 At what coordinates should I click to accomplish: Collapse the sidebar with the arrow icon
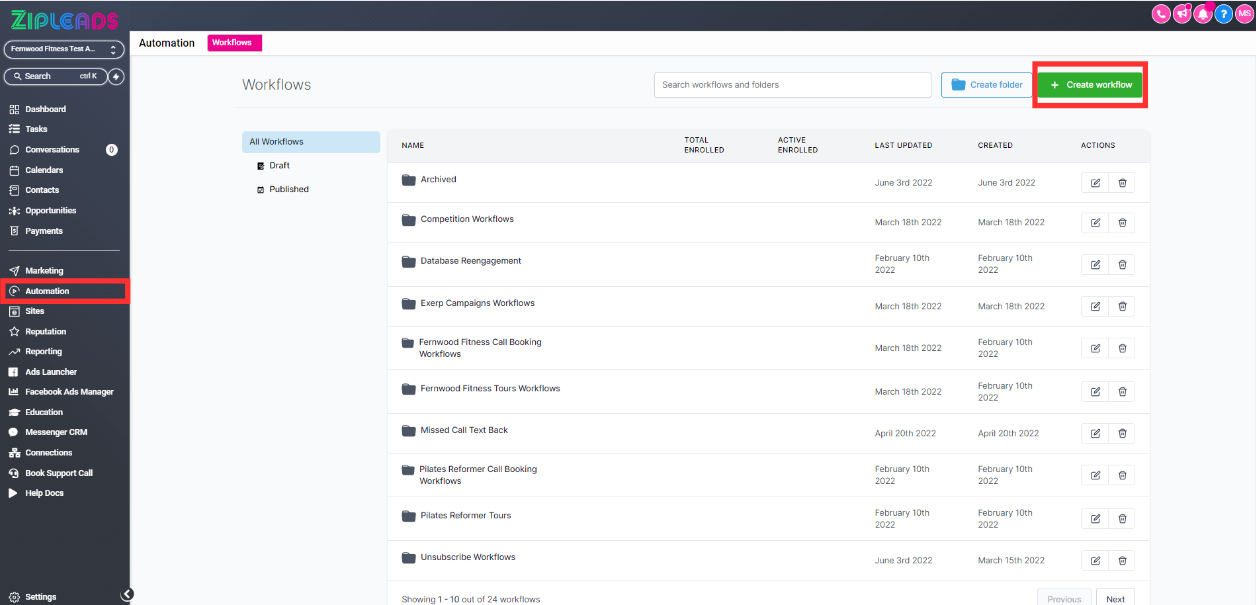pyautogui.click(x=127, y=594)
